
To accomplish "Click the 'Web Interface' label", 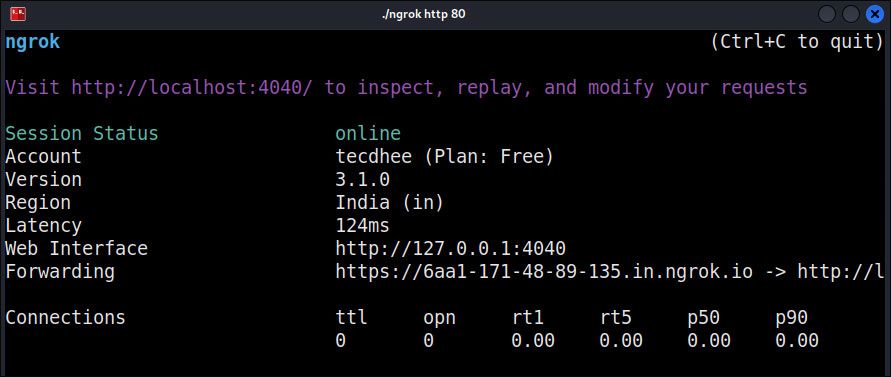I will (77, 248).
